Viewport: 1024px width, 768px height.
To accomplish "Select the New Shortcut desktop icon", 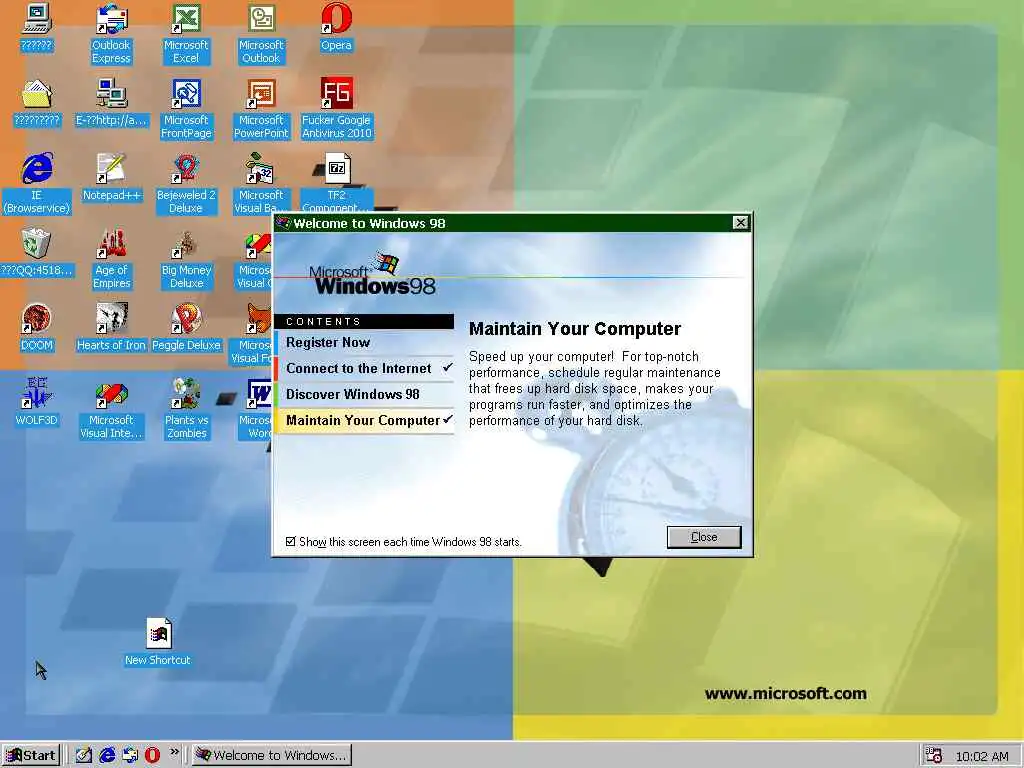I will [158, 643].
